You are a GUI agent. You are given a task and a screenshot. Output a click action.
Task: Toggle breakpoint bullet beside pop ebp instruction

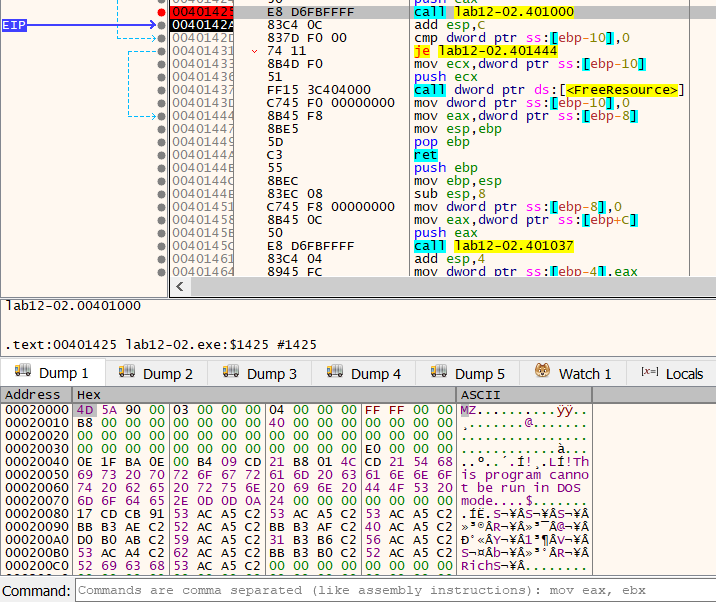[x=163, y=141]
